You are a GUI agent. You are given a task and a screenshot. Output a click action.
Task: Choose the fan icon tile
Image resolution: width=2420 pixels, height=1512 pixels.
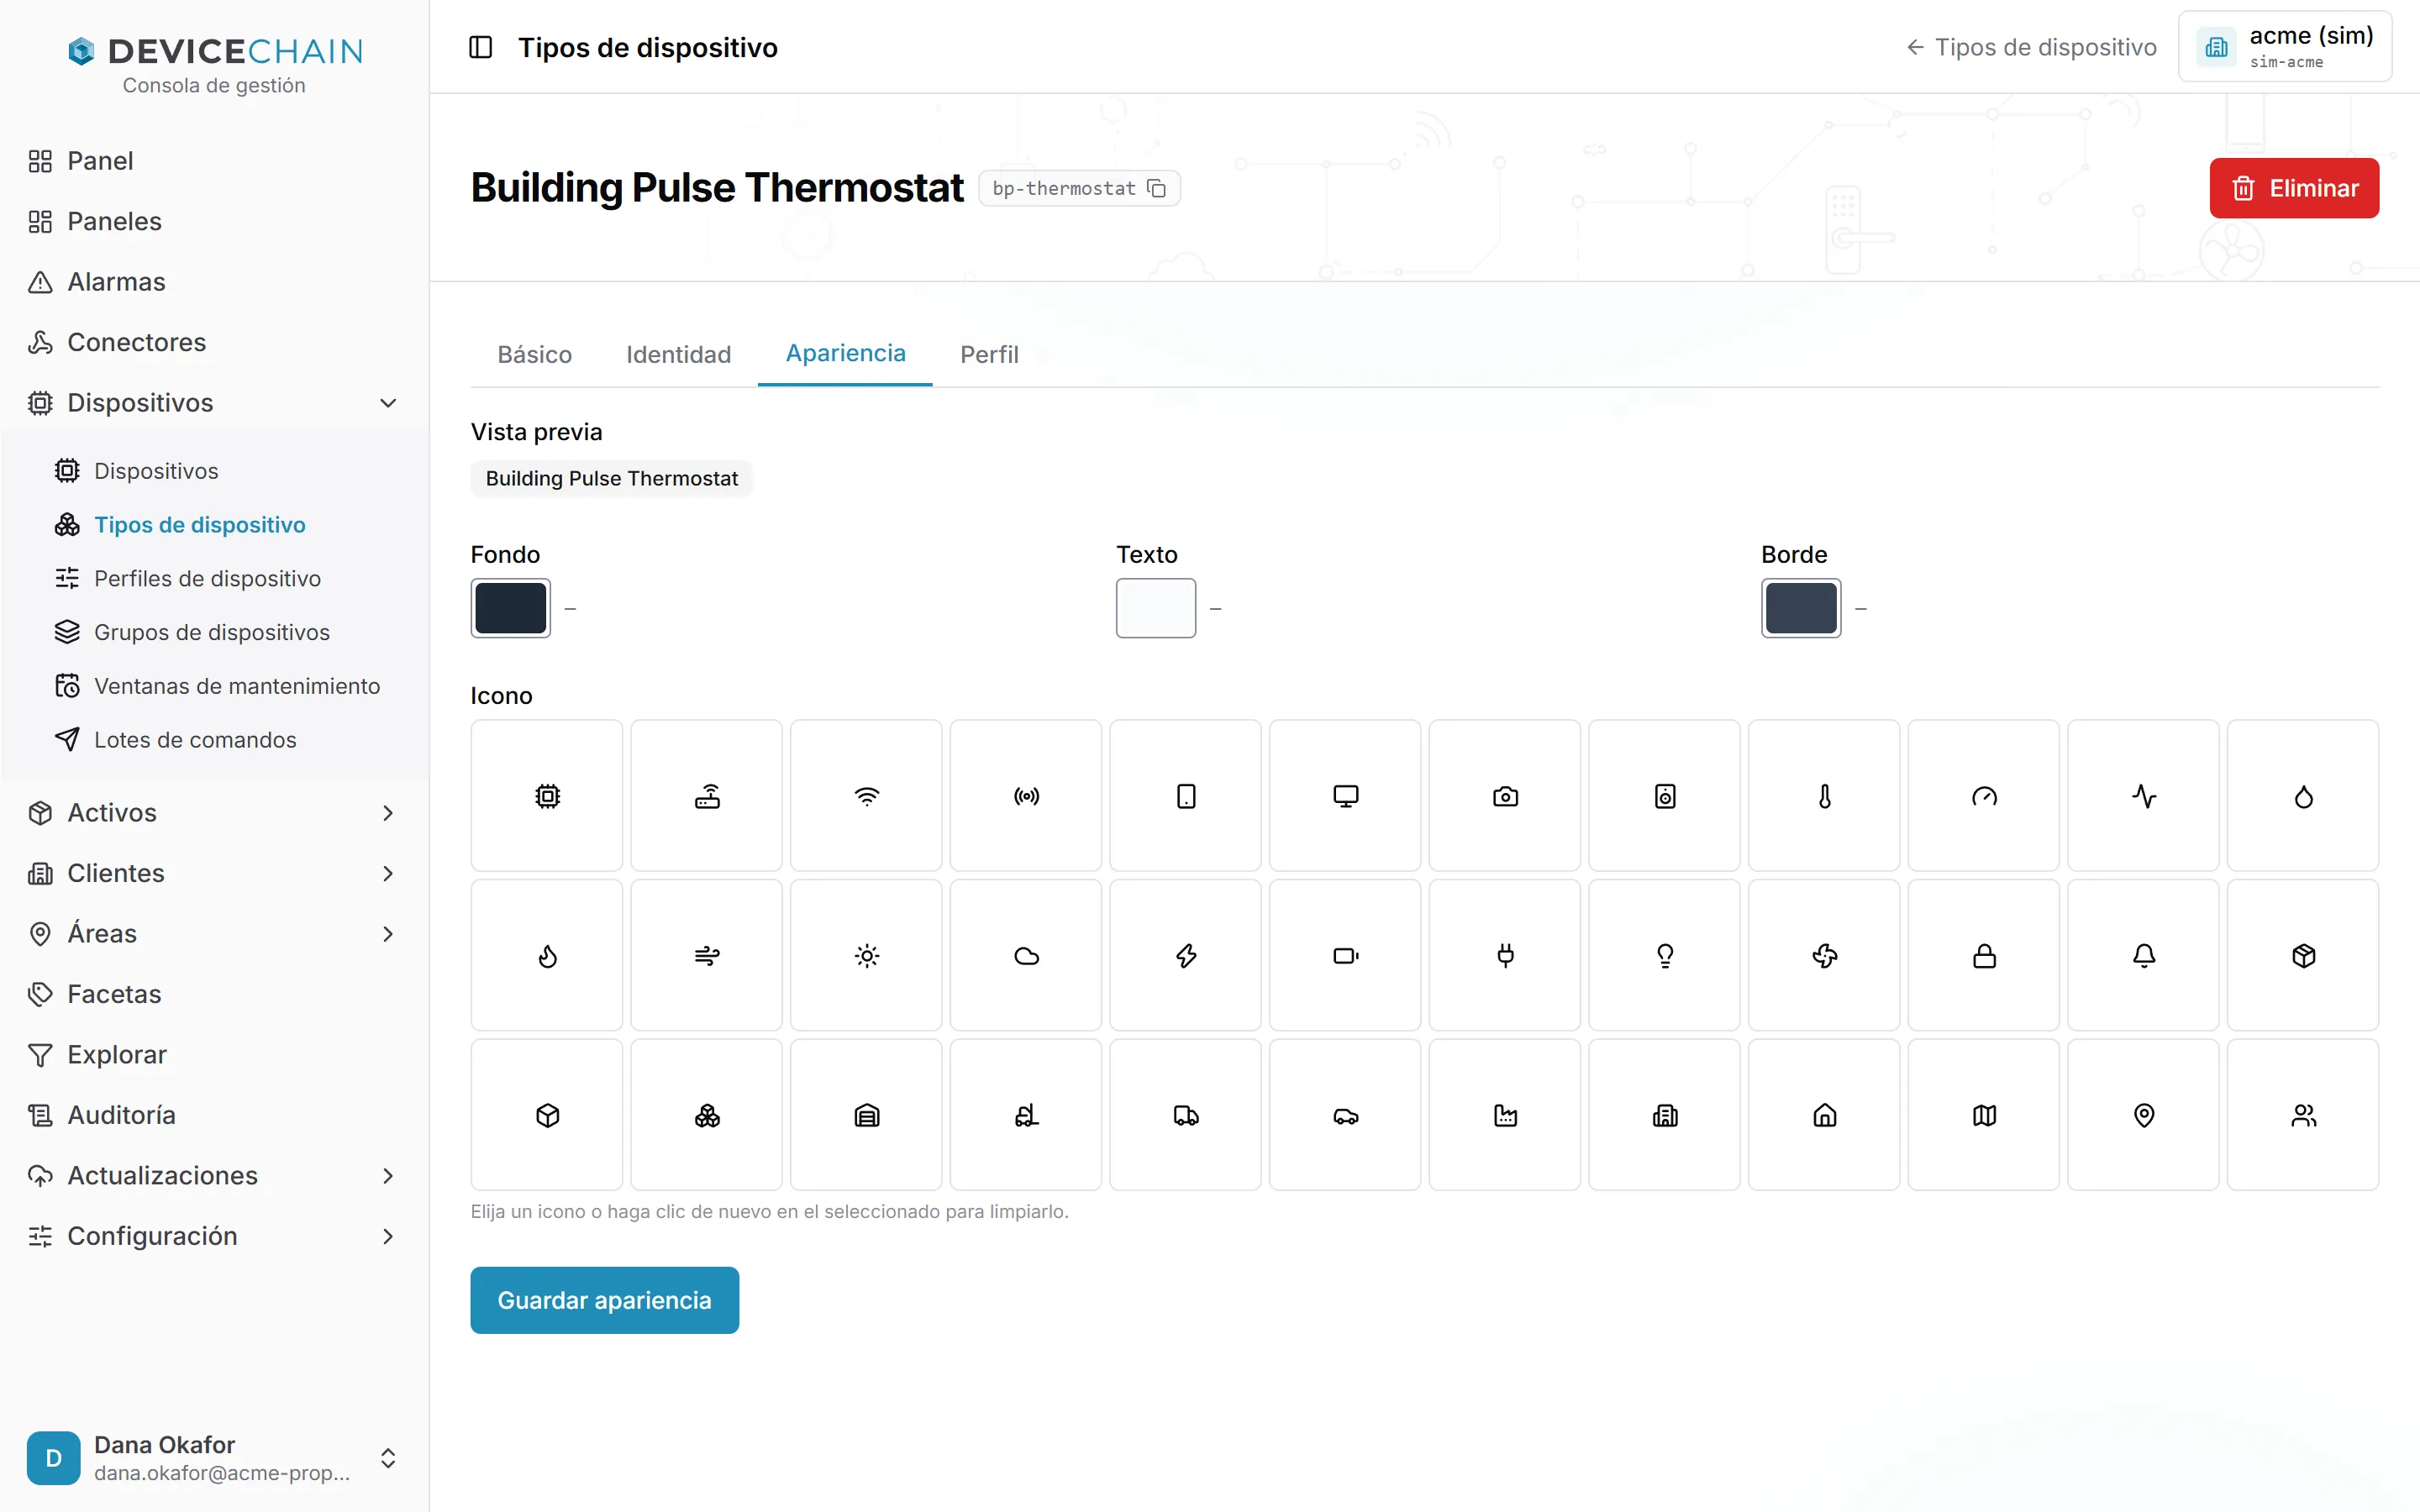point(1824,956)
